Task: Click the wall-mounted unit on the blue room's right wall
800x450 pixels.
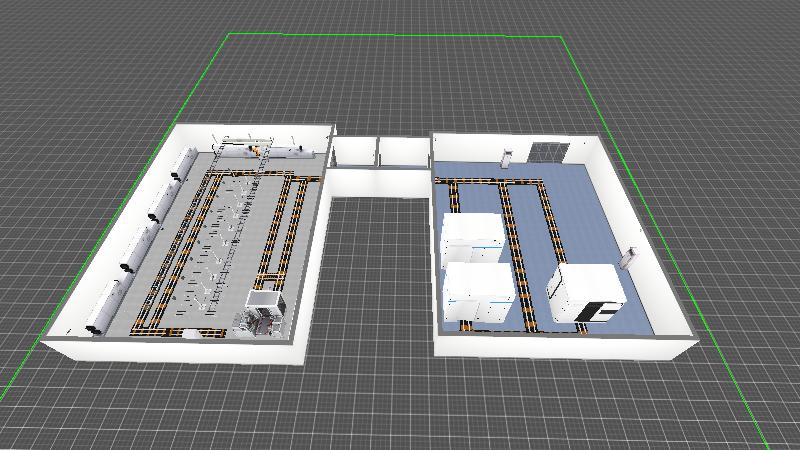Action: [x=630, y=256]
